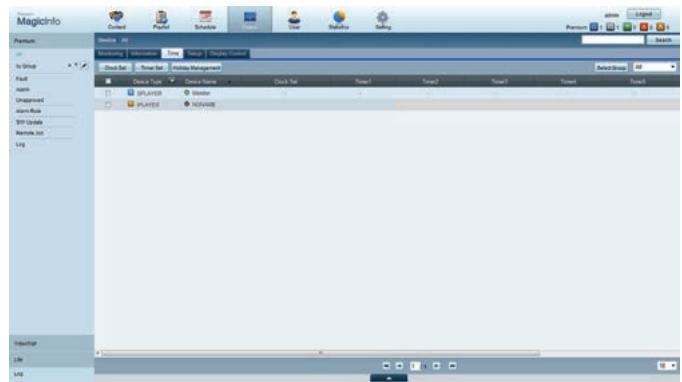Switch to the Information tab
Image resolution: width=682 pixels, height=382 pixels.
click(x=144, y=54)
